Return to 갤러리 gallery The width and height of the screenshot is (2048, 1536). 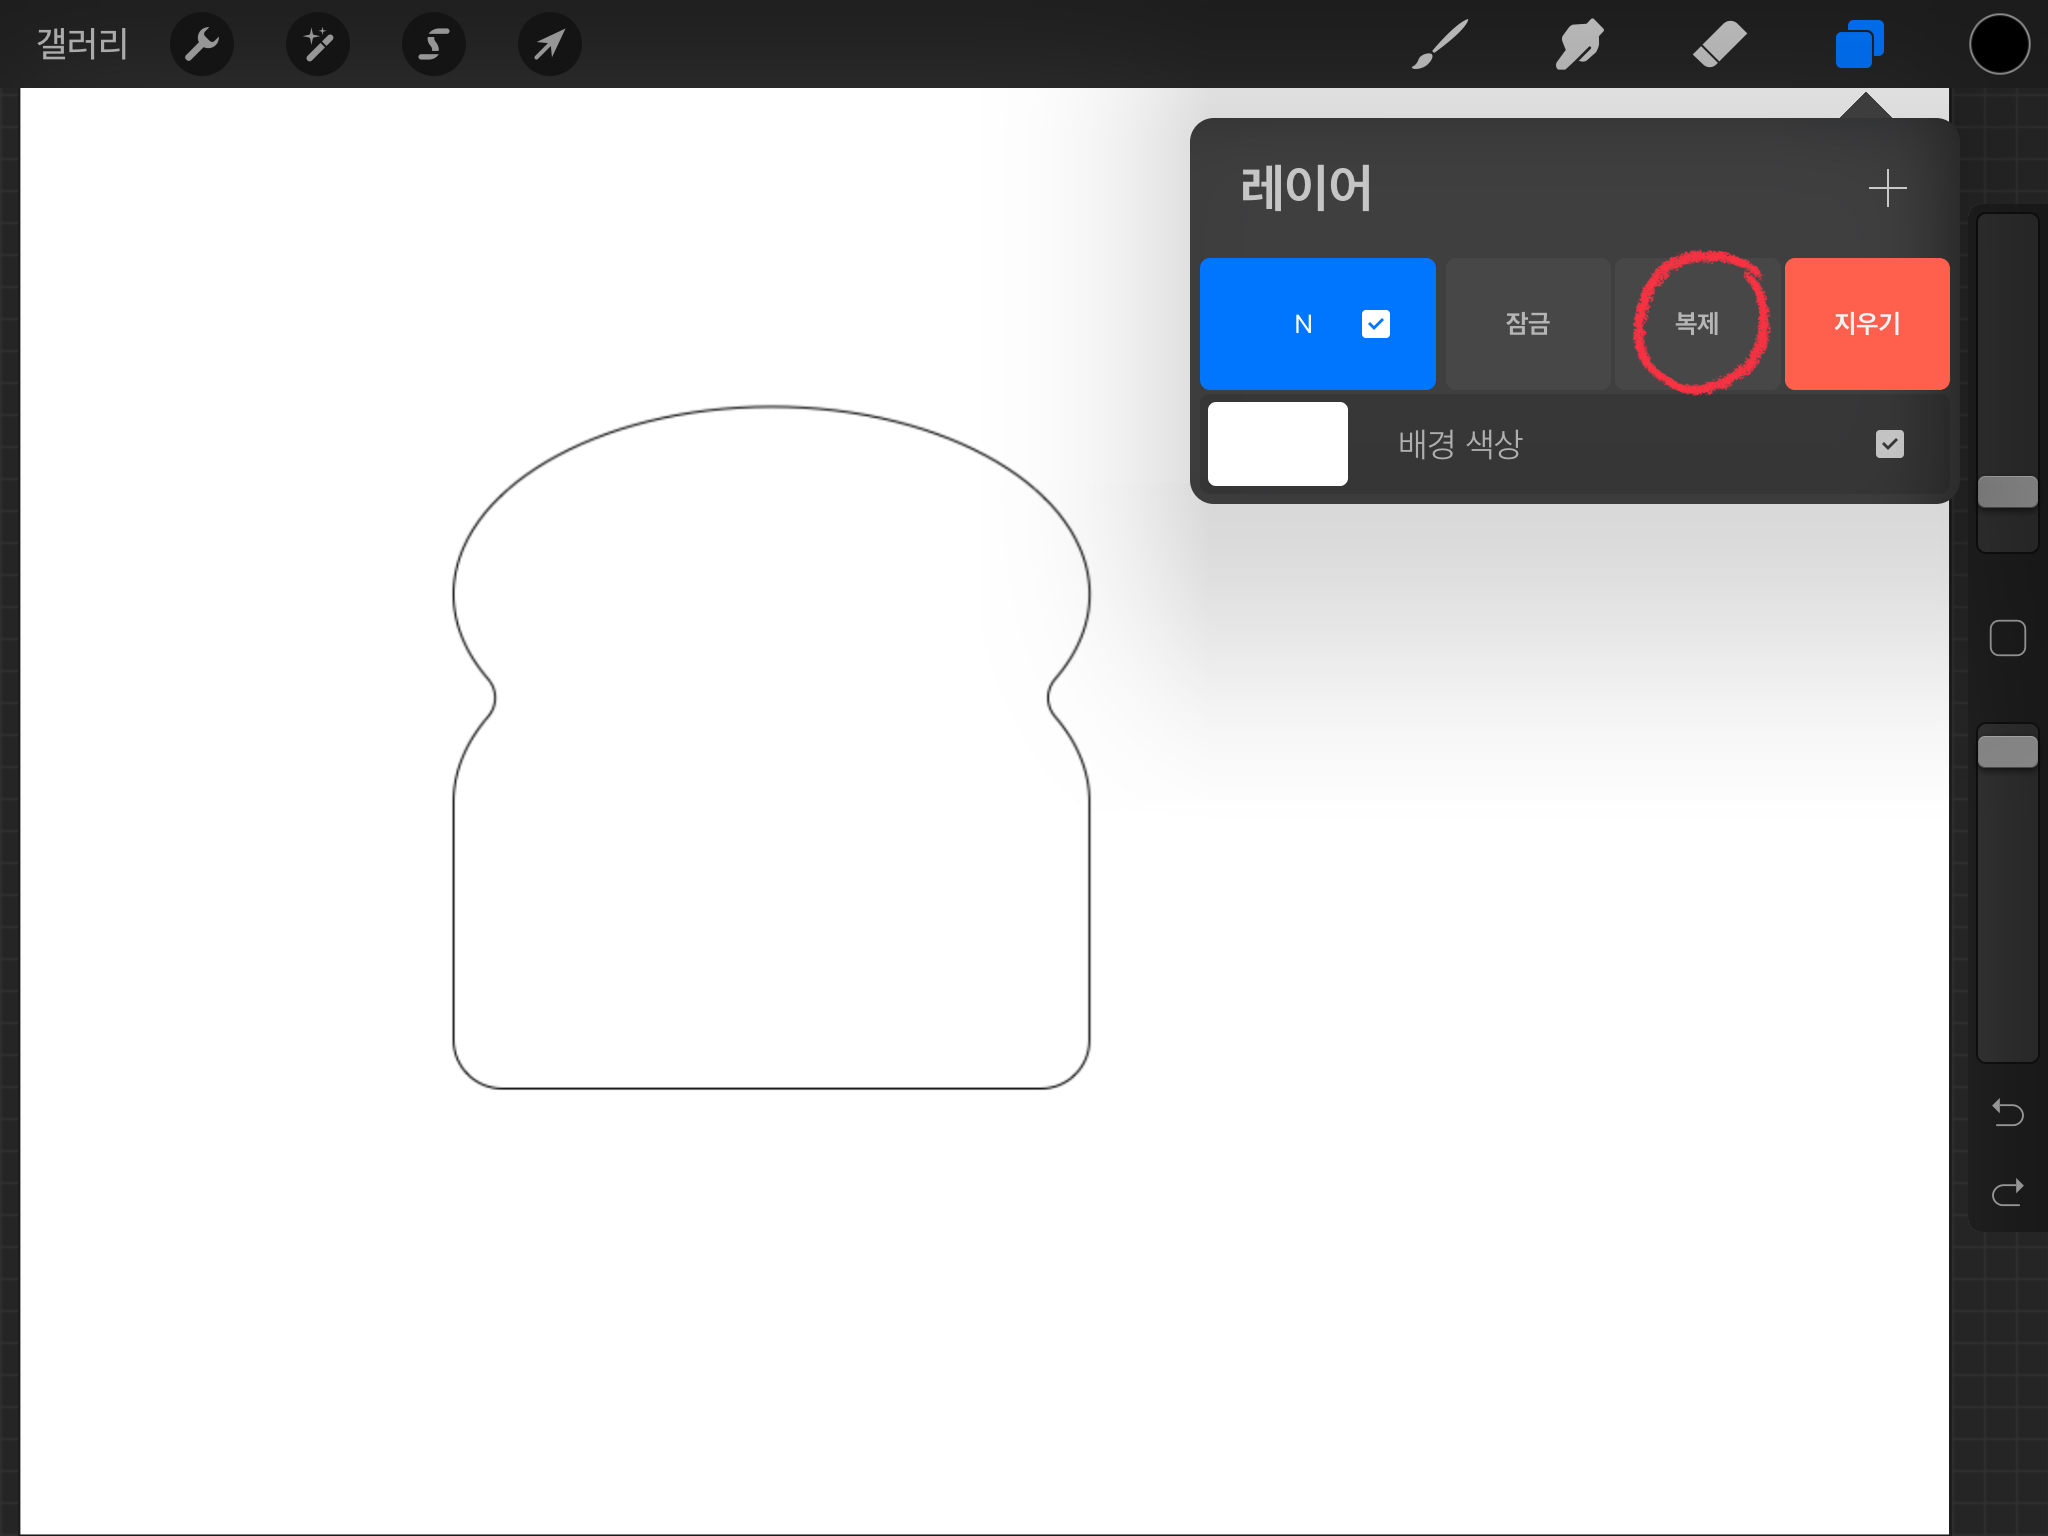click(82, 44)
